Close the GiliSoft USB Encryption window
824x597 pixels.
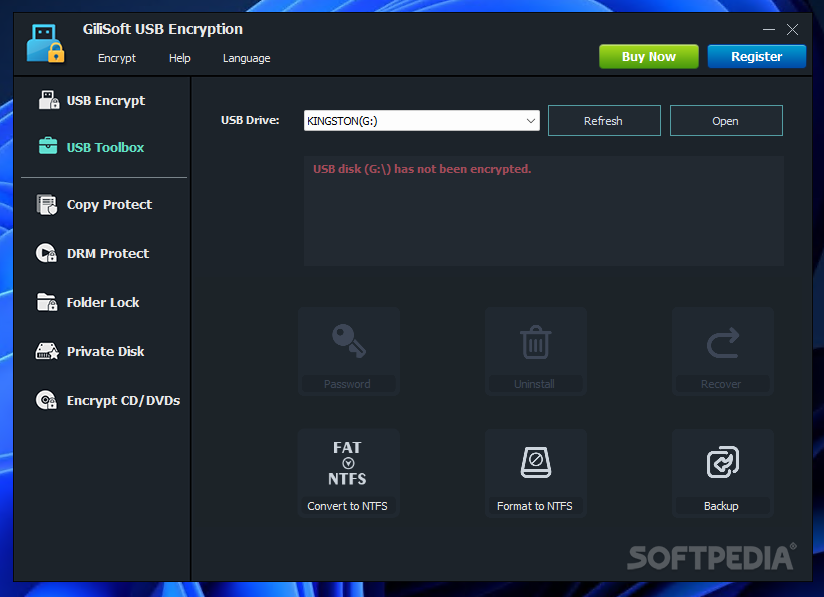(792, 29)
